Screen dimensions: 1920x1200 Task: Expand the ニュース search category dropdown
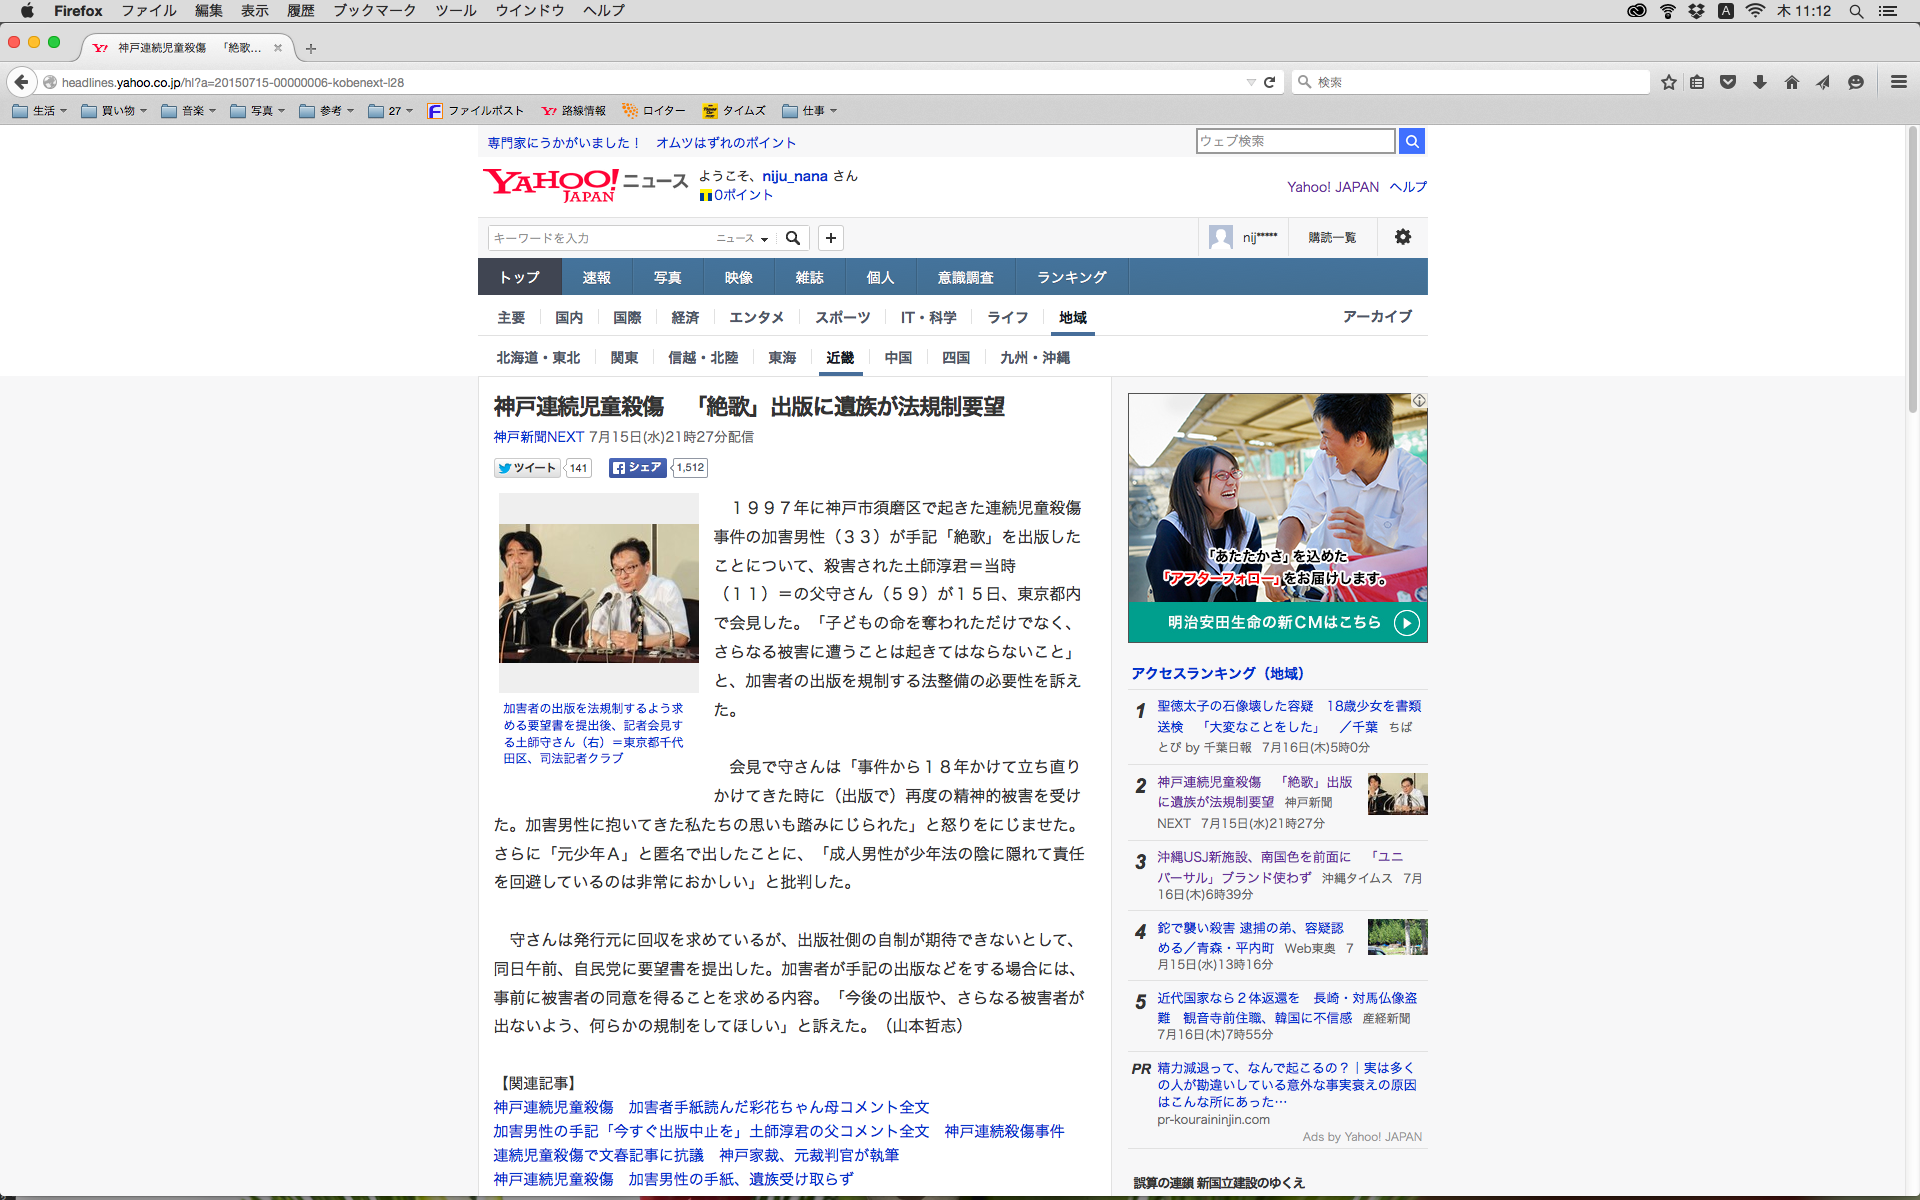point(741,238)
